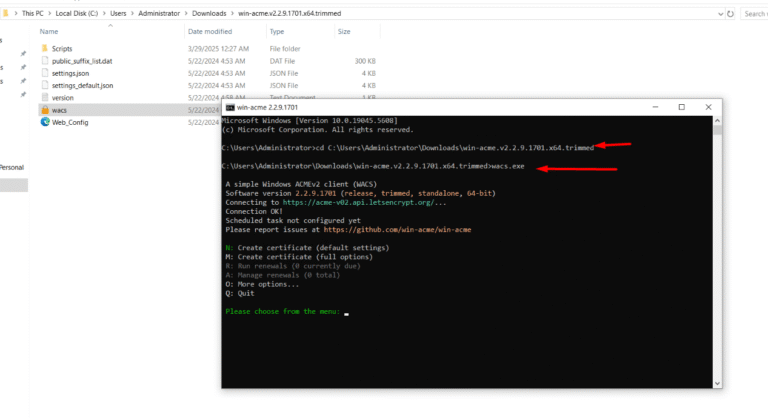The height and width of the screenshot is (418, 768).
Task: Click 'M: Create certificate (full options)' line
Action: (299, 257)
